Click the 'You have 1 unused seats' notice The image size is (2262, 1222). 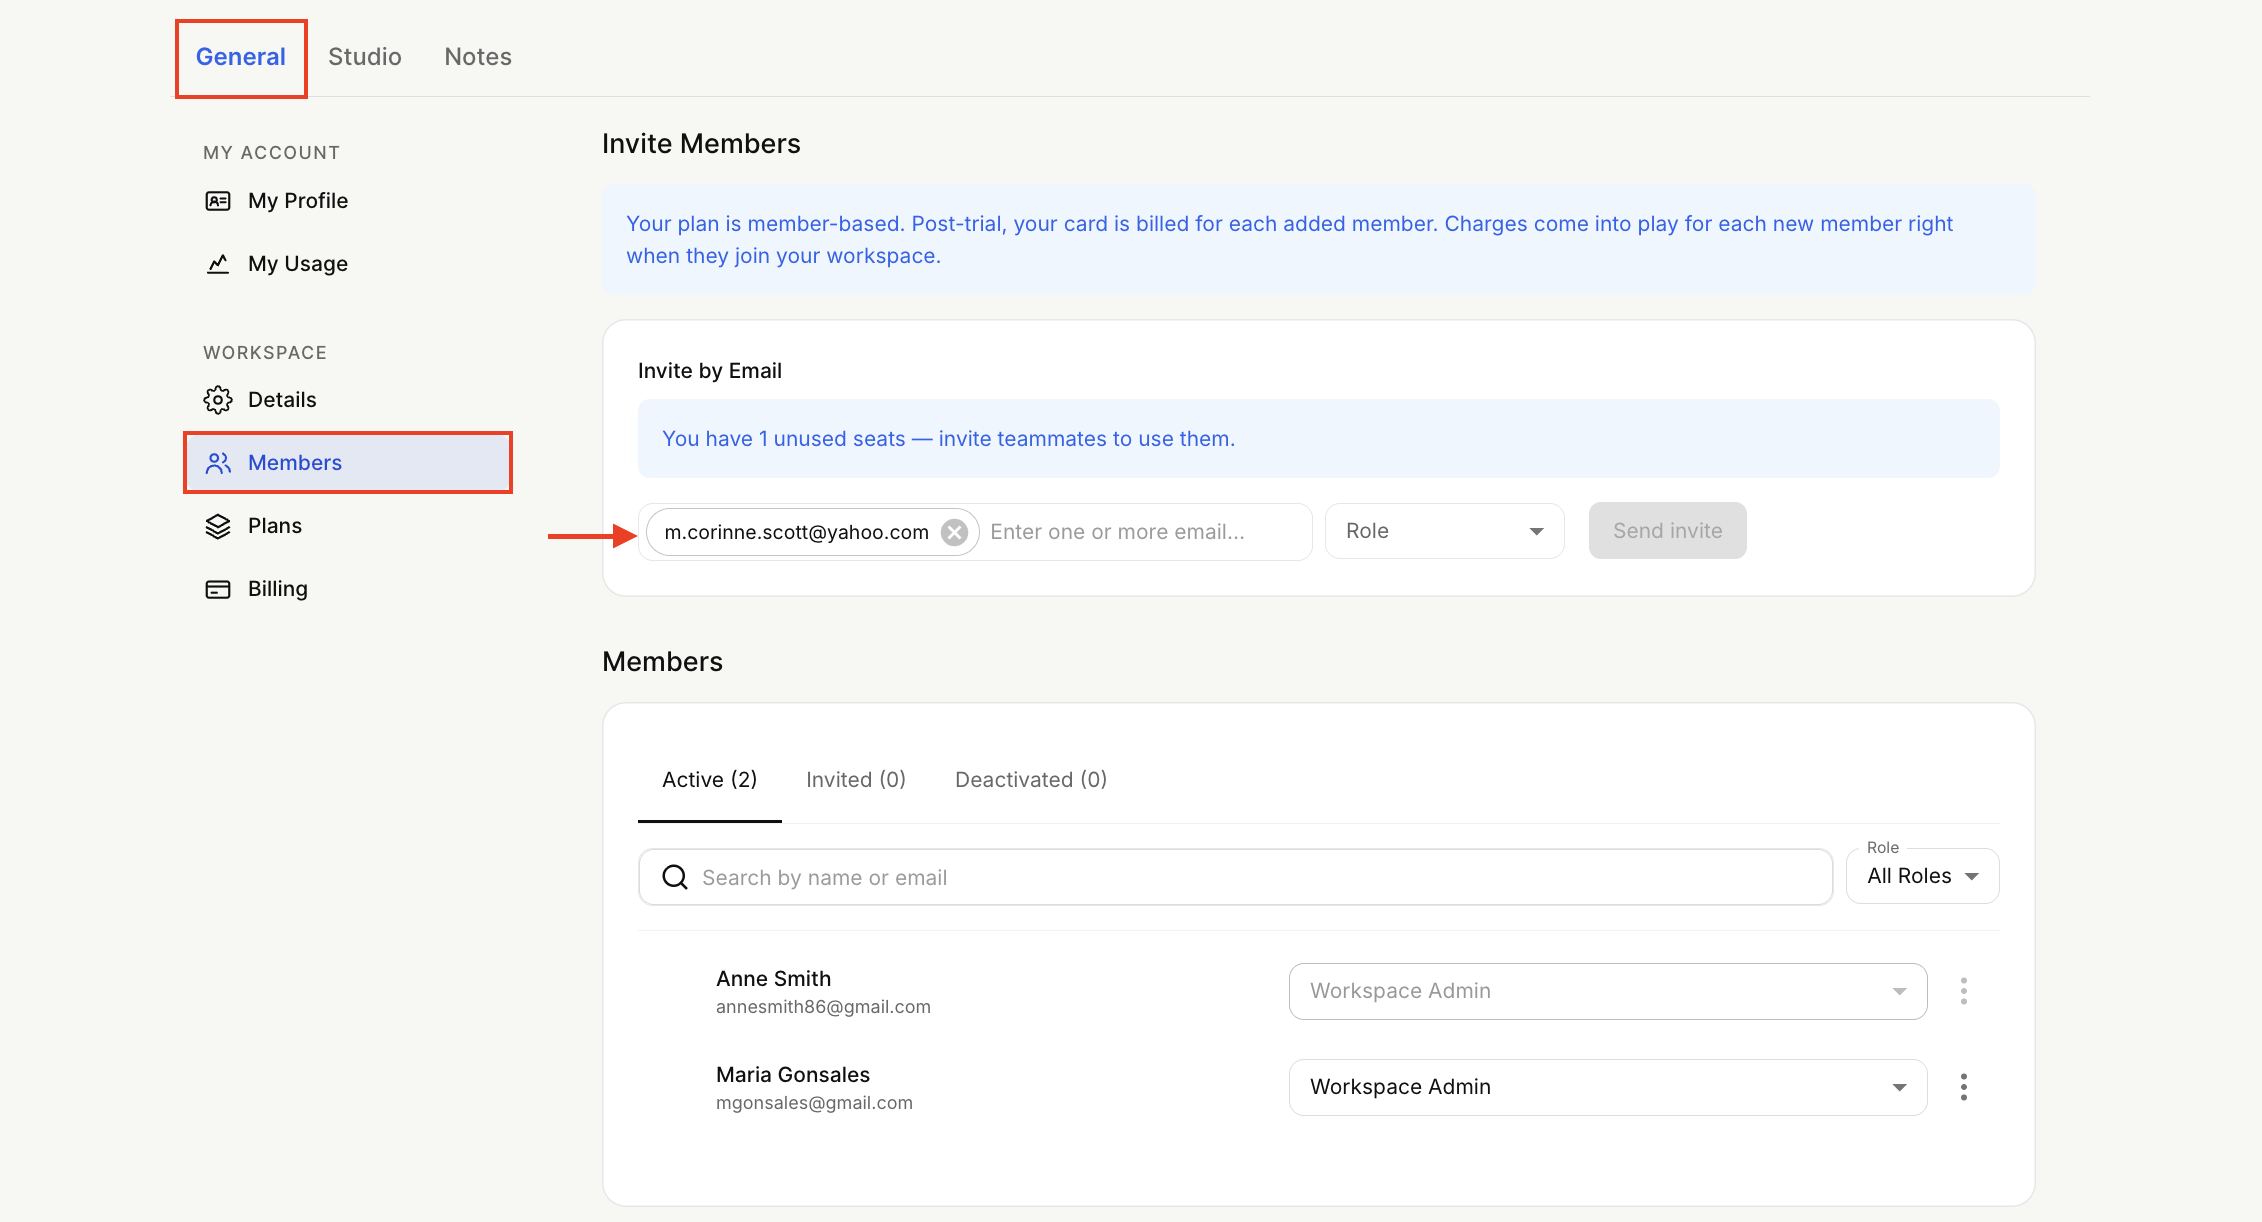[x=1318, y=439]
